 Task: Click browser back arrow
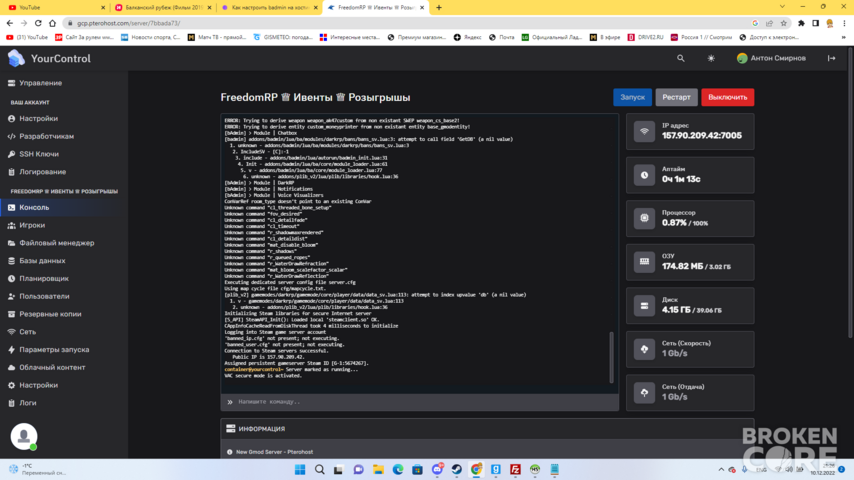[x=10, y=23]
